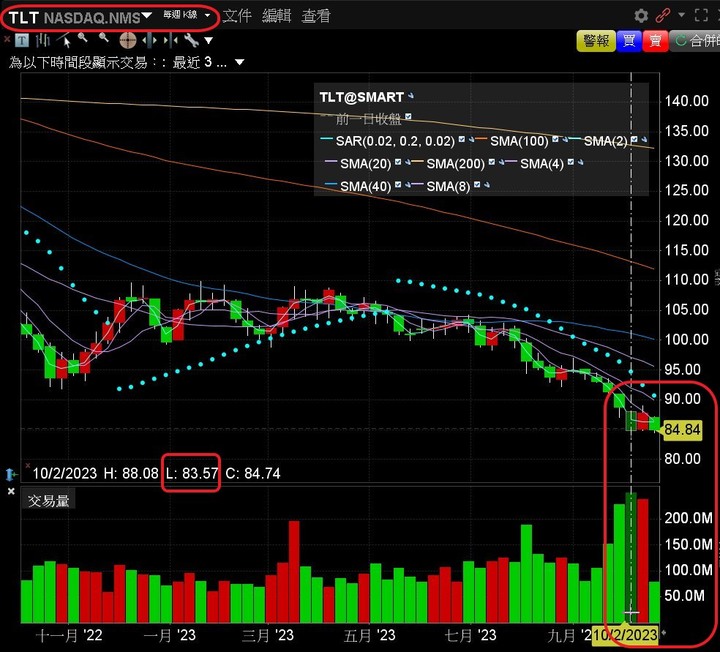Click the SMA(100) orange color line swatch

[481, 138]
